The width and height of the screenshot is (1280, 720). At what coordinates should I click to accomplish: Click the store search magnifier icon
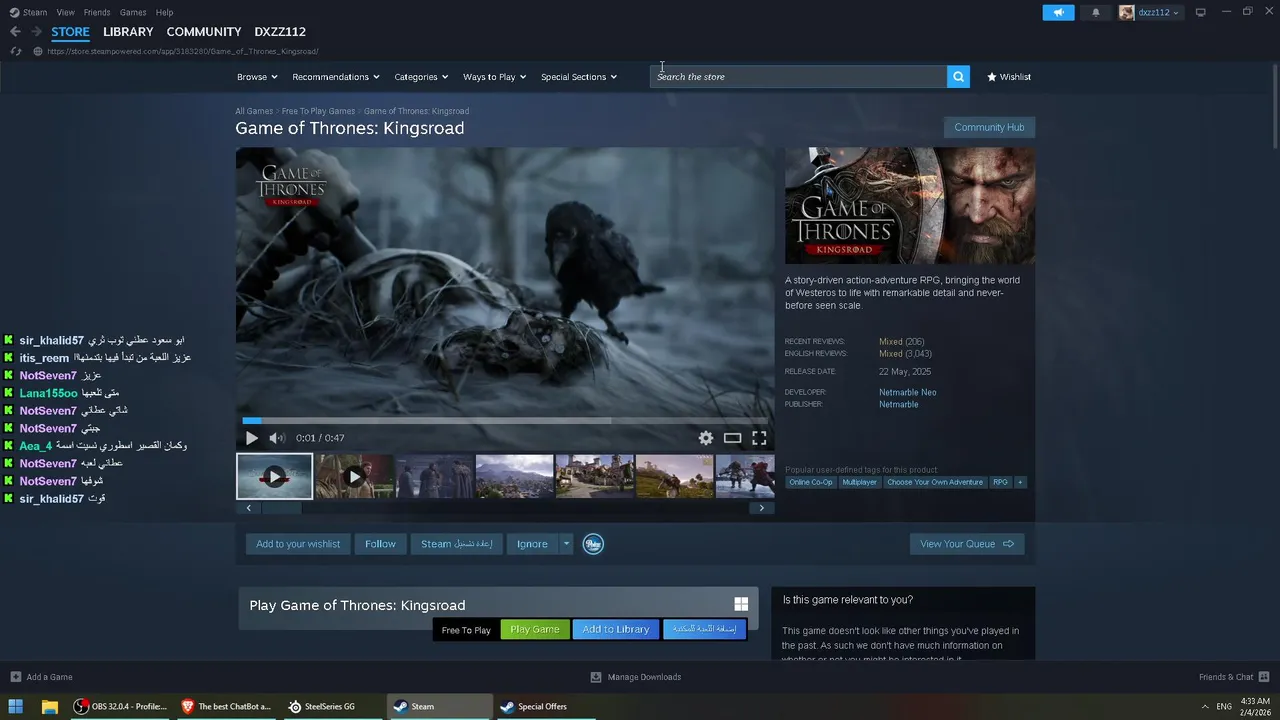pyautogui.click(x=958, y=77)
